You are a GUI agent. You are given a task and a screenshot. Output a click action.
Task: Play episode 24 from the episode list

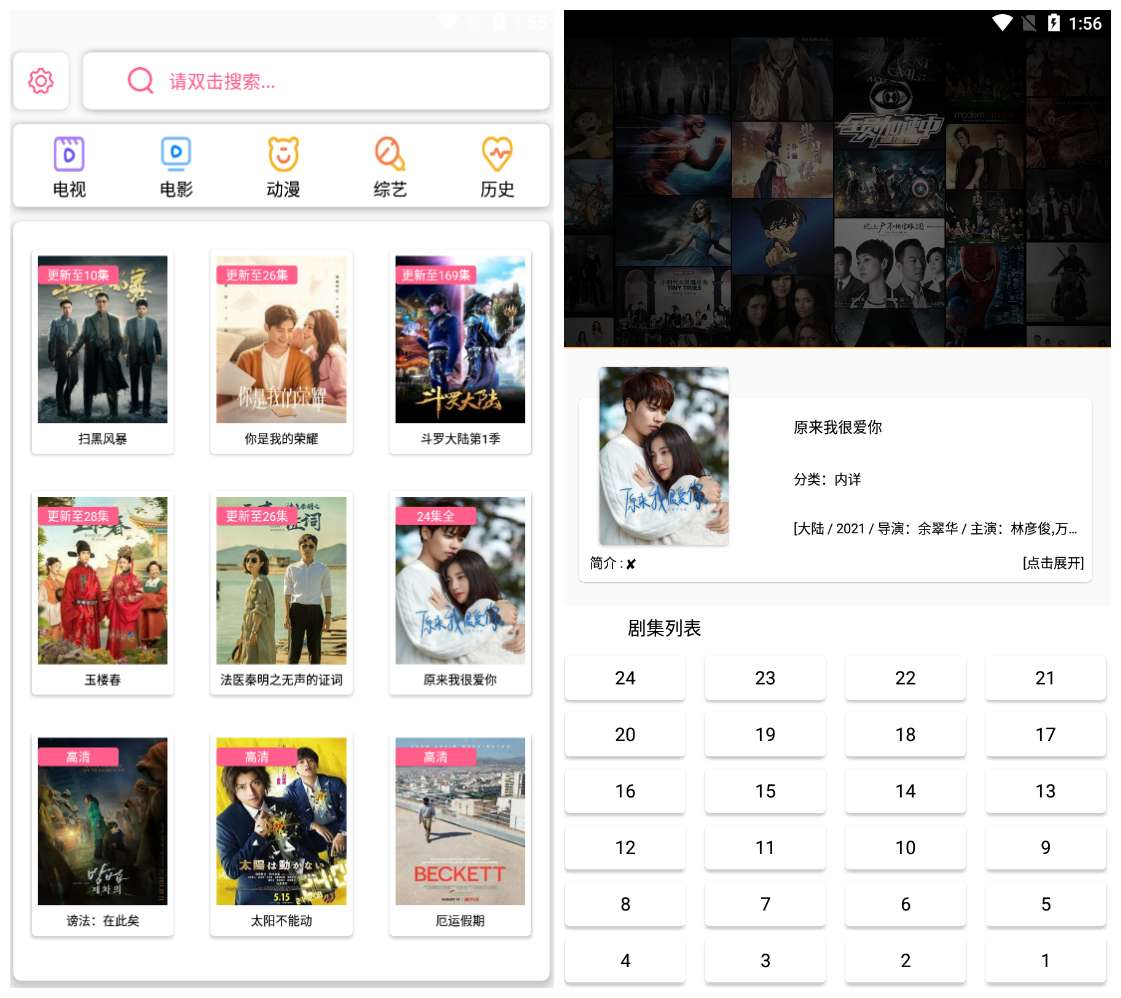(625, 678)
